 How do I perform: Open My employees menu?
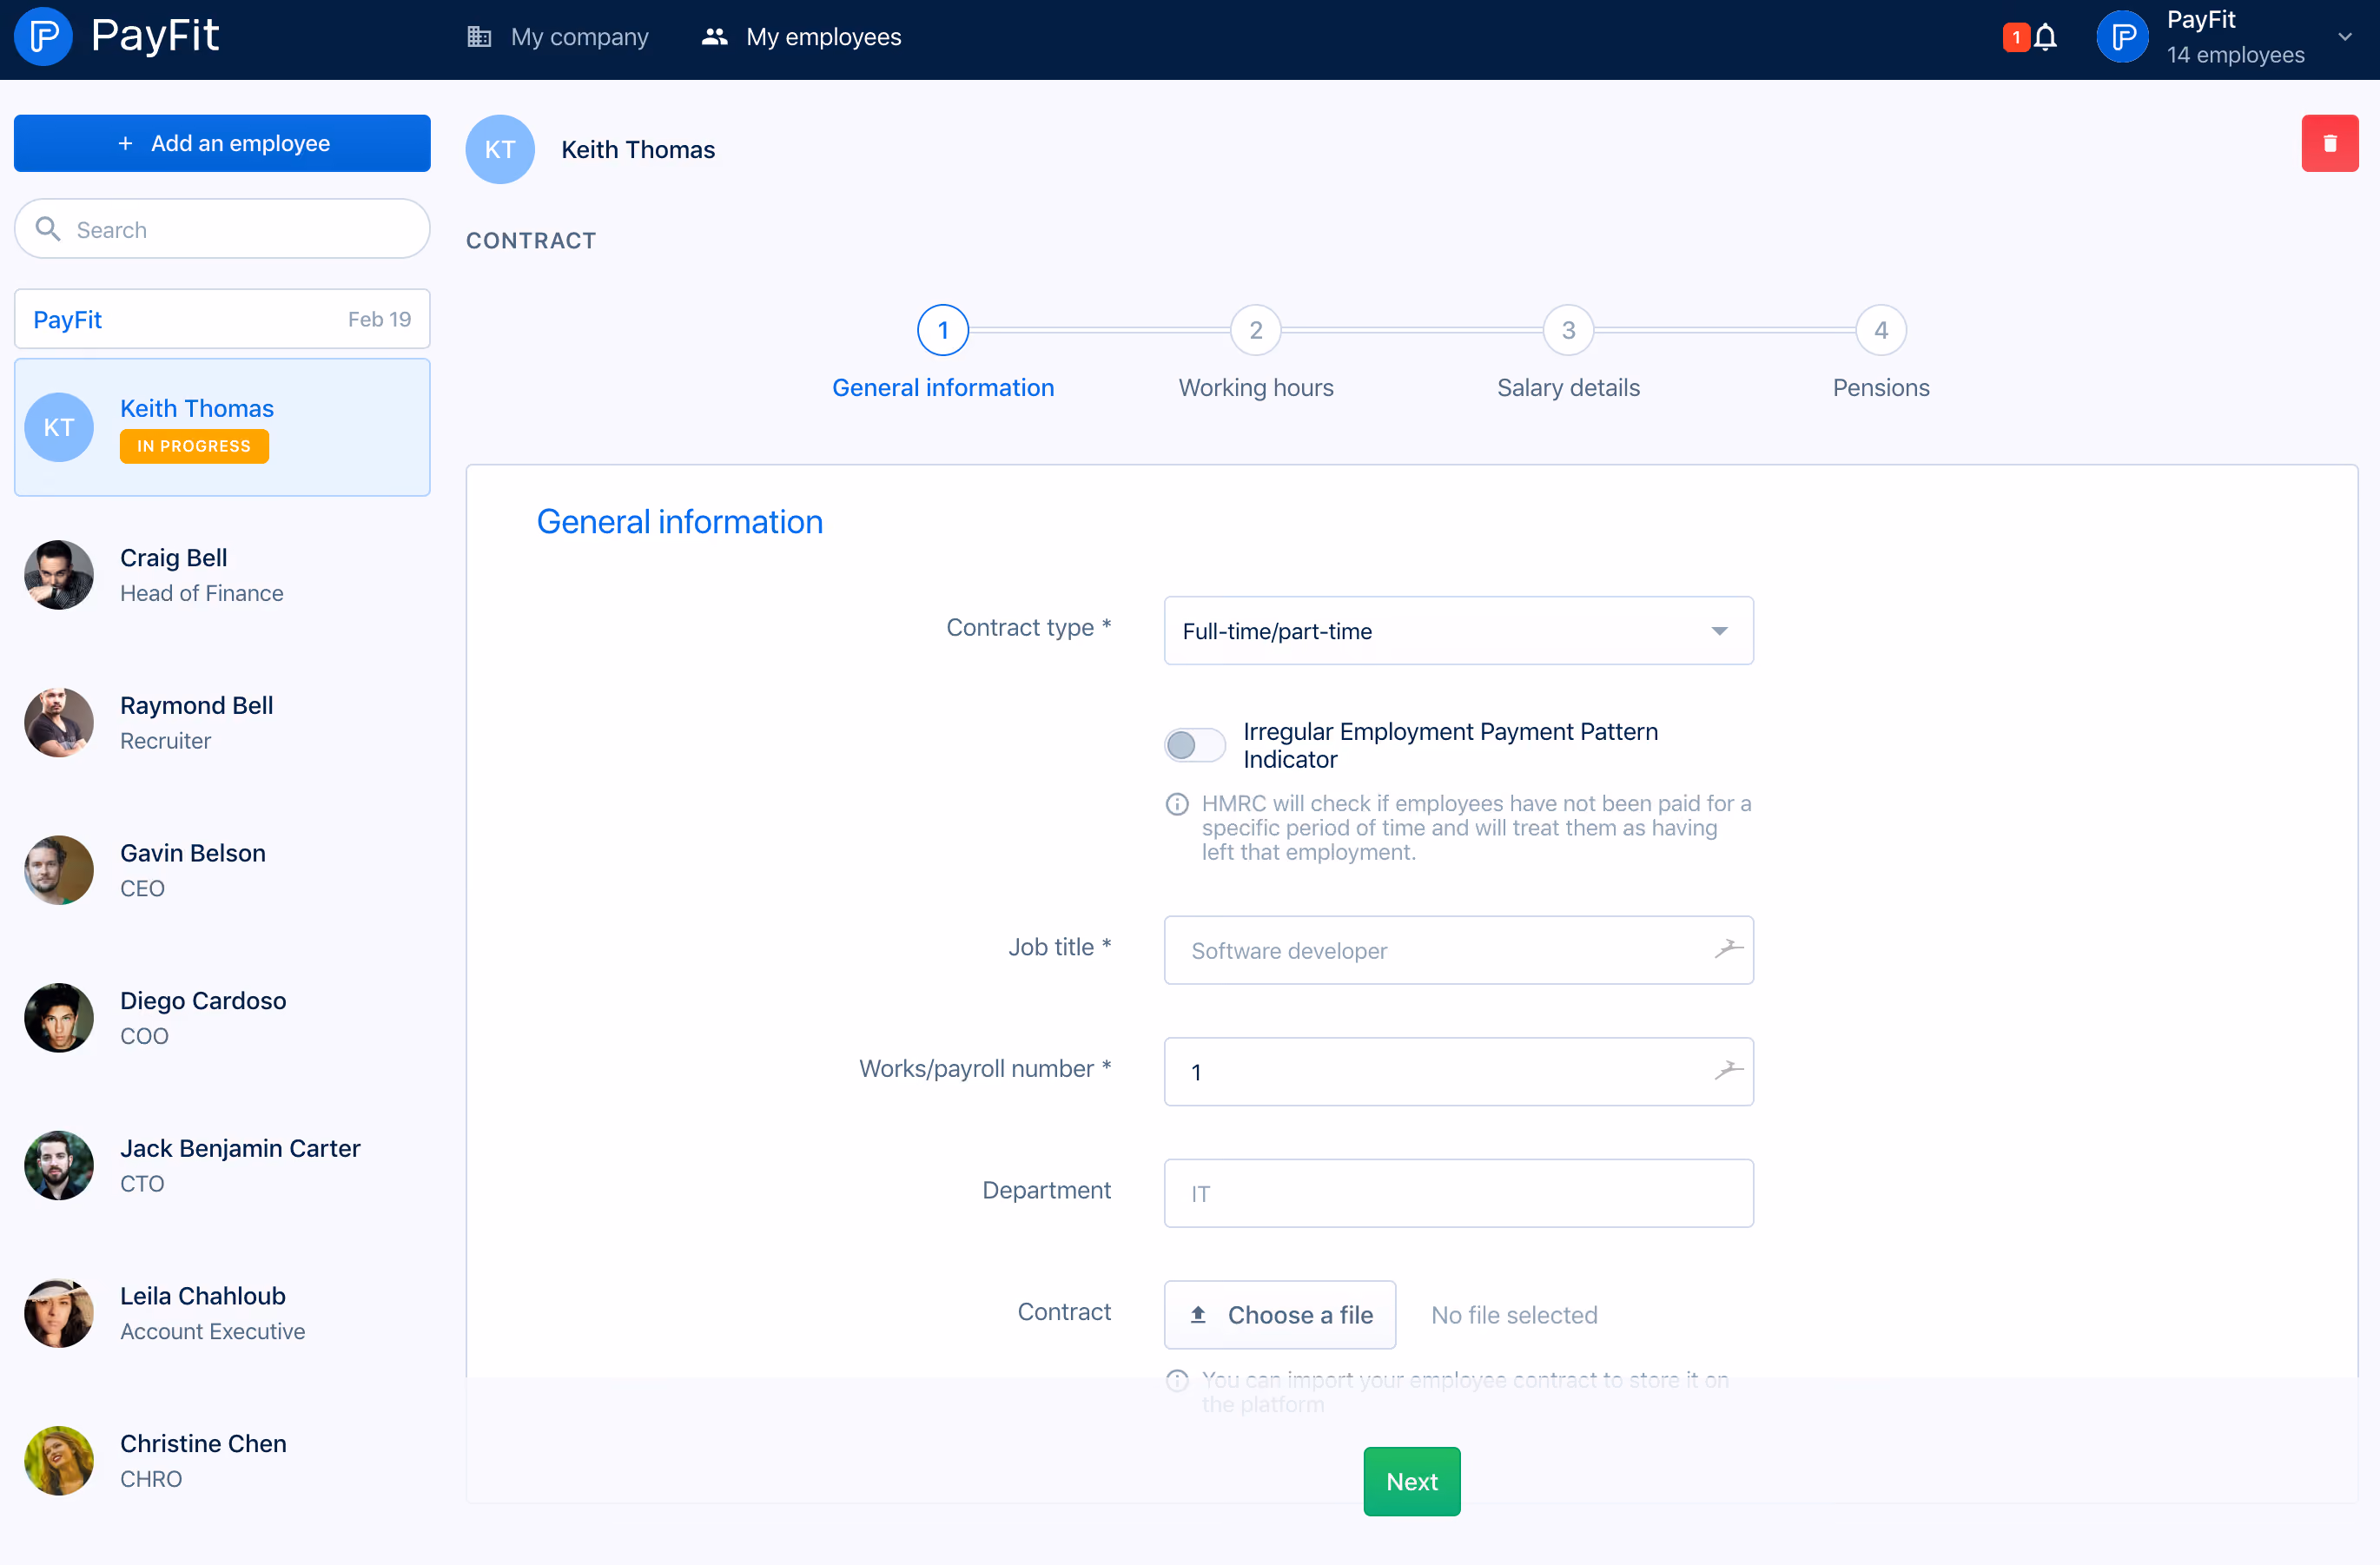(x=801, y=37)
